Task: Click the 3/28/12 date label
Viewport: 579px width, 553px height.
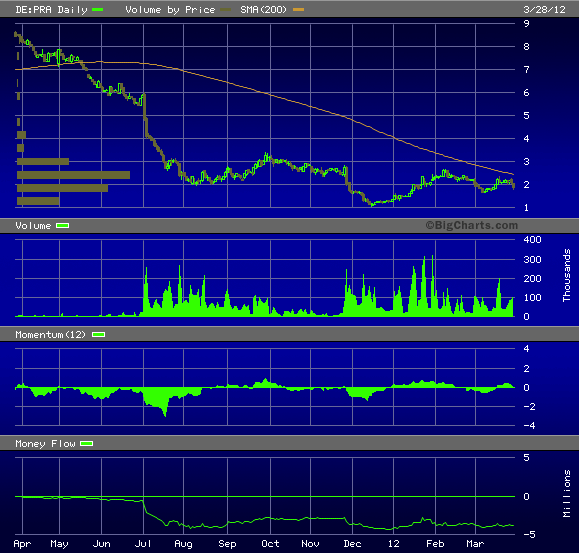Action: [x=544, y=10]
